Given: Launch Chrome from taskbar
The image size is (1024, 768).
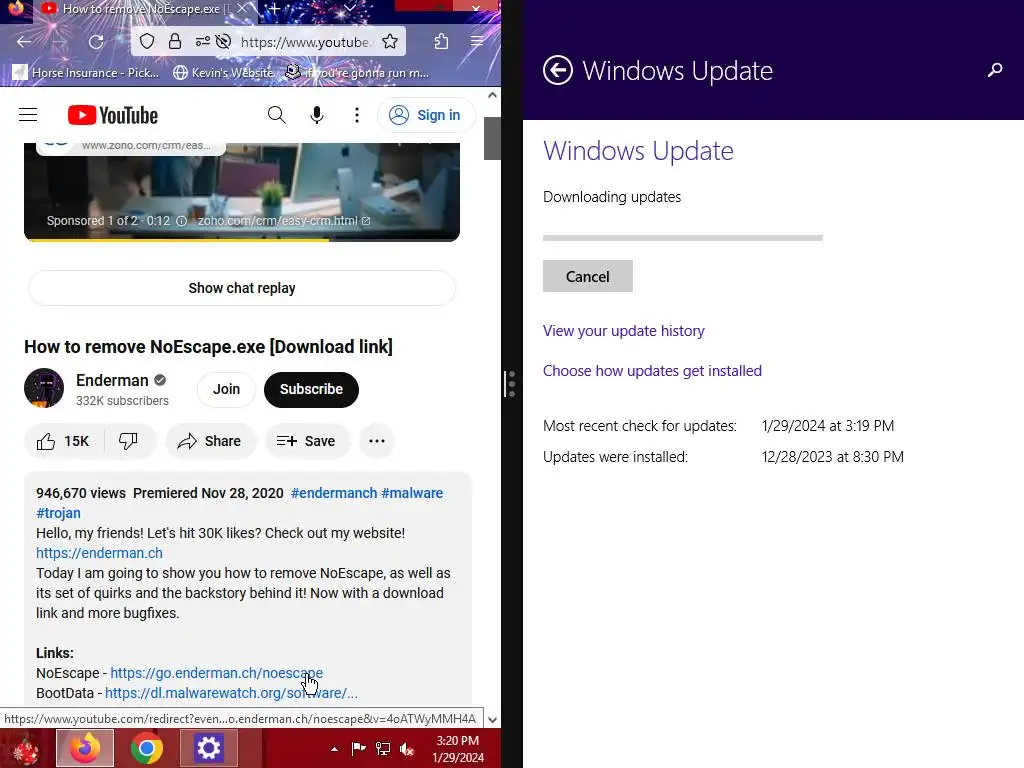Looking at the screenshot, I should pyautogui.click(x=146, y=748).
